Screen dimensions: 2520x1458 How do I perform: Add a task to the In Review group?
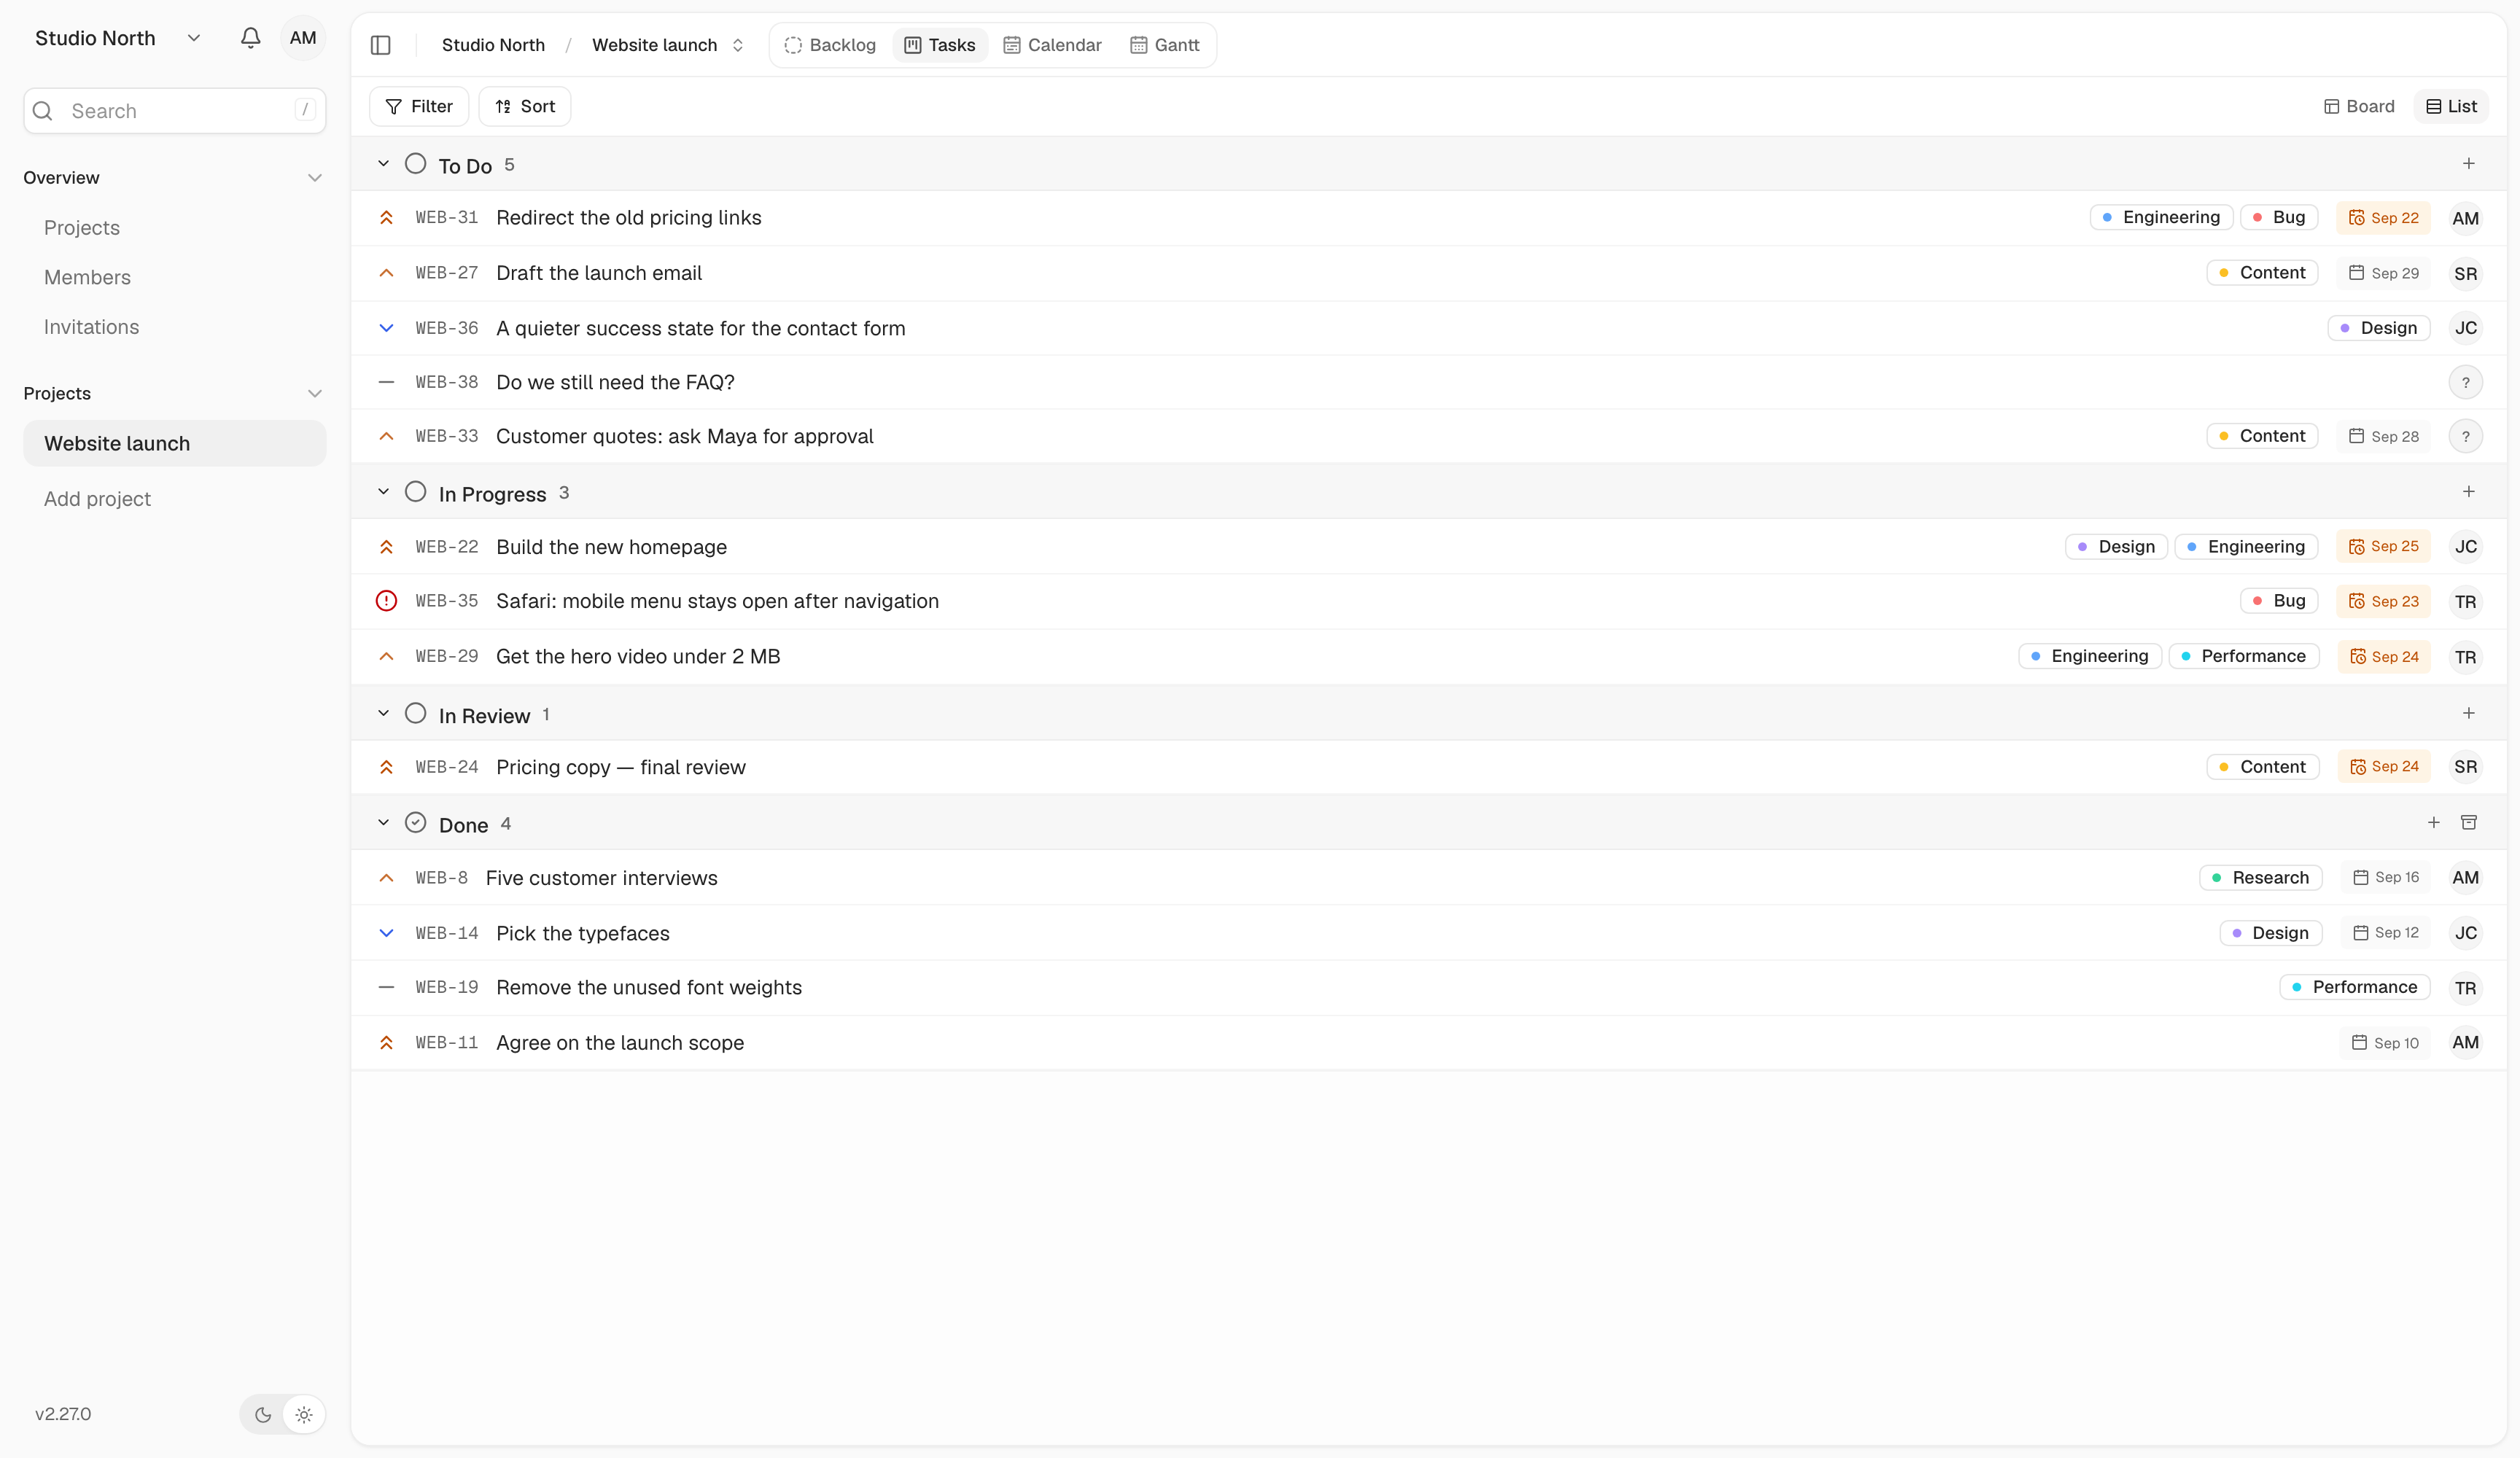pos(2468,714)
